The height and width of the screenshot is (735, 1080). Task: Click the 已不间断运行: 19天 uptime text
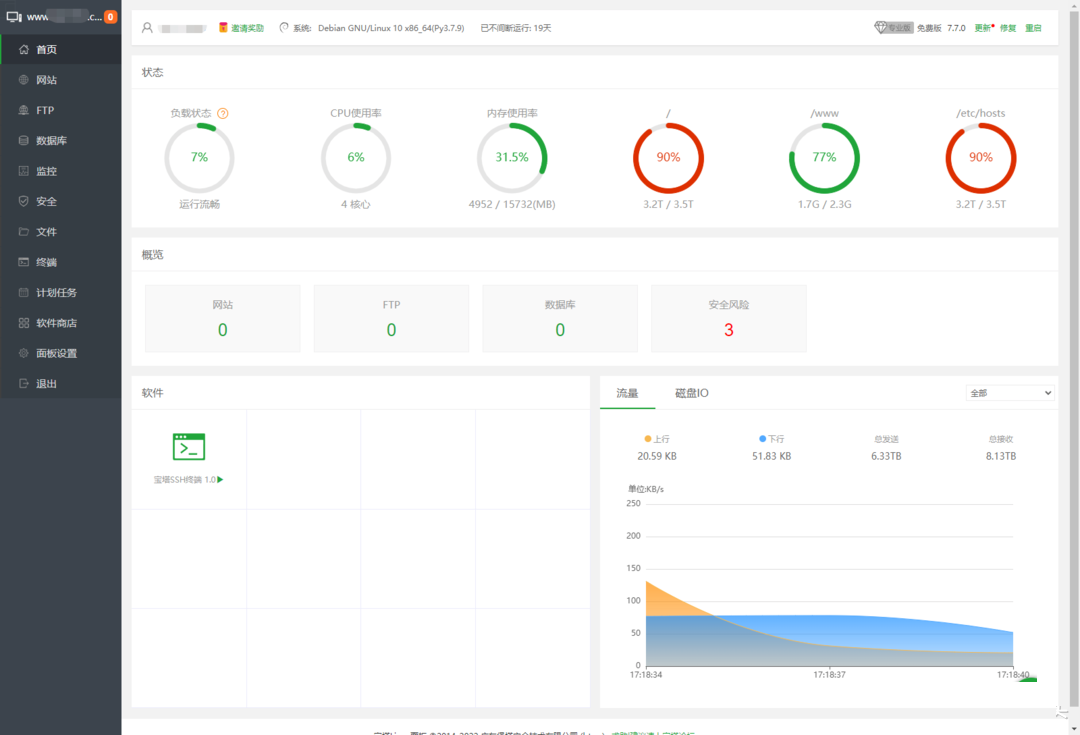(515, 28)
